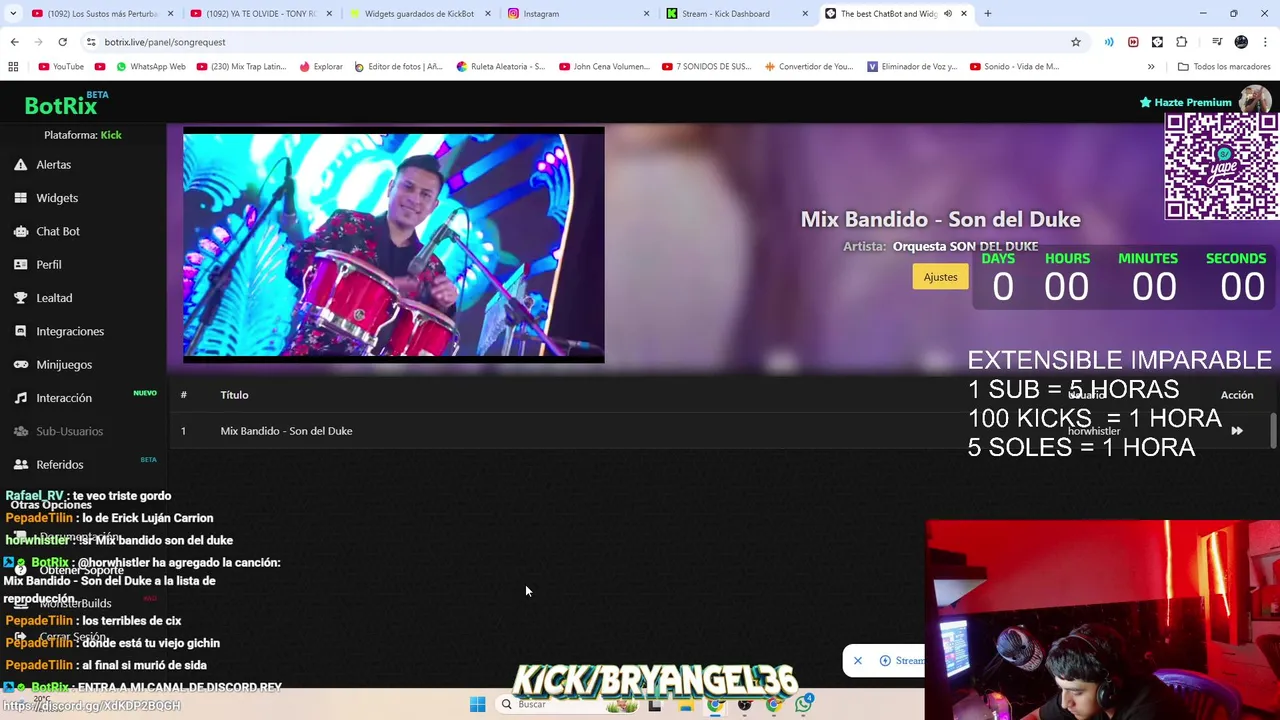The height and width of the screenshot is (720, 1280).
Task: Click the Acción column header
Action: (1237, 395)
